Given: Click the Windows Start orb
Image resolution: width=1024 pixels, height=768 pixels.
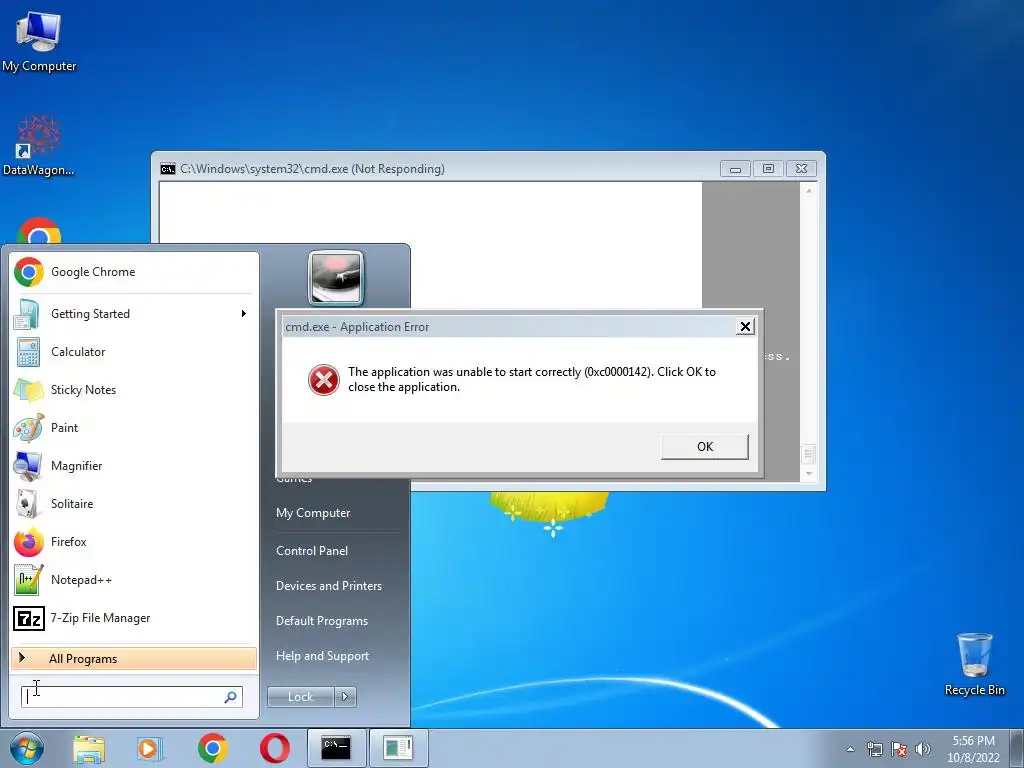Looking at the screenshot, I should tap(27, 748).
